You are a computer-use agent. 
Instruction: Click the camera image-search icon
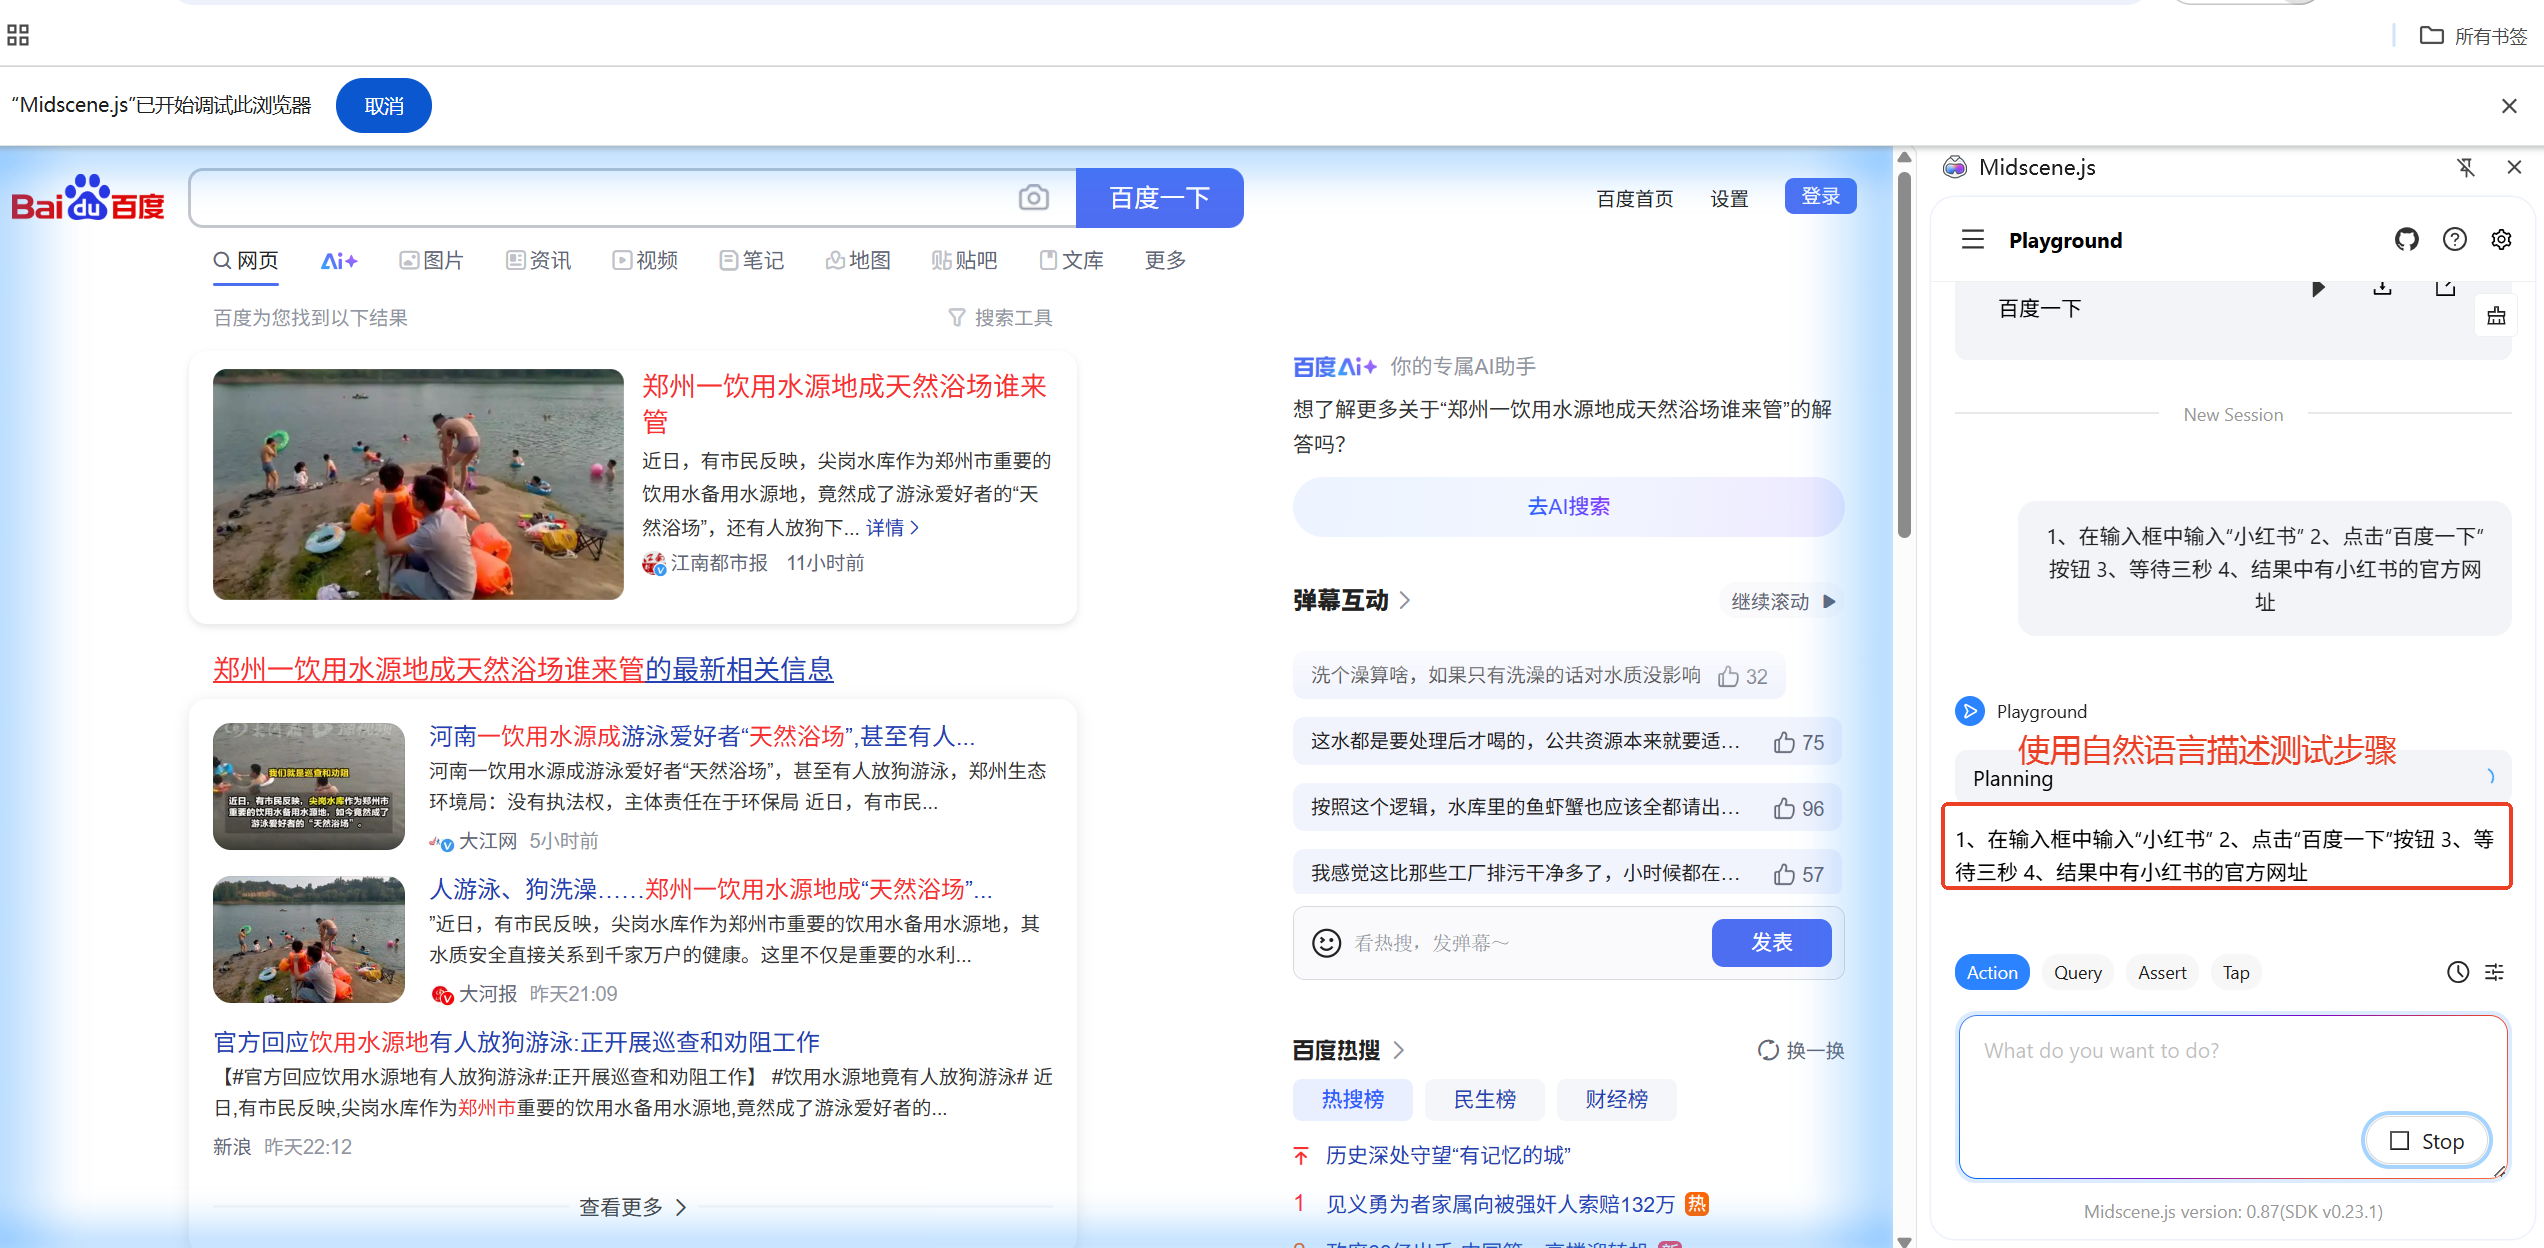pyautogui.click(x=1033, y=198)
